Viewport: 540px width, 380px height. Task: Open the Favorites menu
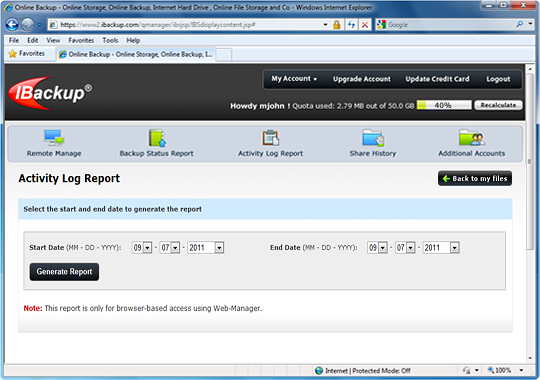pyautogui.click(x=81, y=40)
